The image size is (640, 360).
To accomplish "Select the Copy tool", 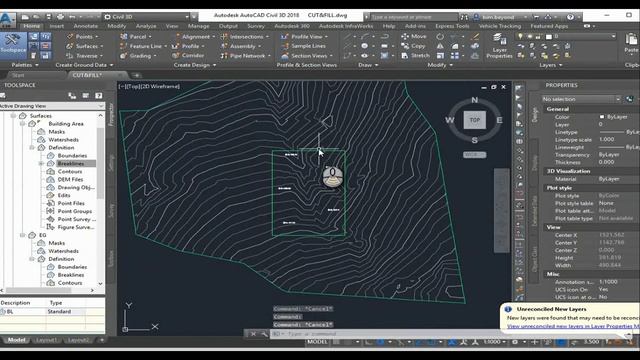I will pos(413,46).
